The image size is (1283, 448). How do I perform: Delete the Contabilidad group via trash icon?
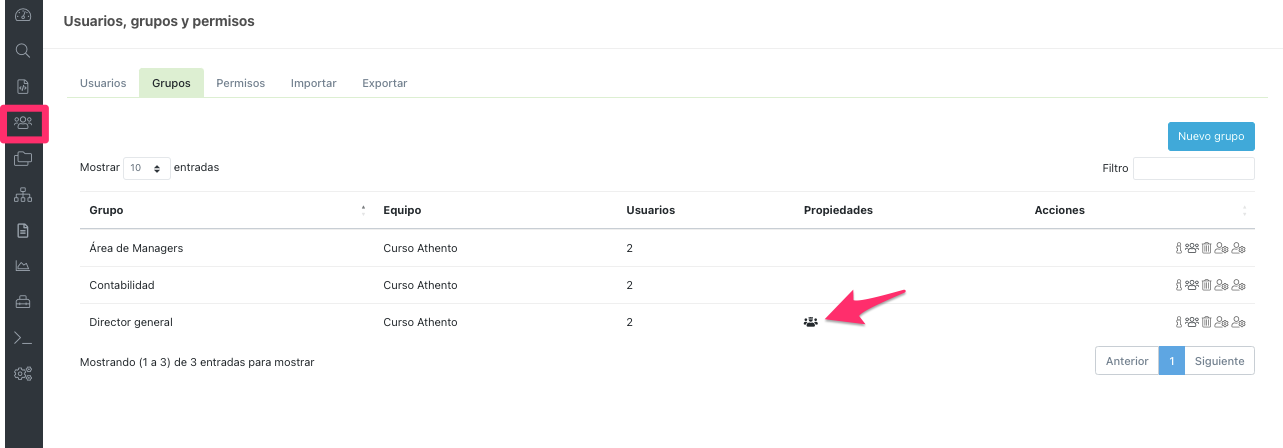pyautogui.click(x=1206, y=285)
